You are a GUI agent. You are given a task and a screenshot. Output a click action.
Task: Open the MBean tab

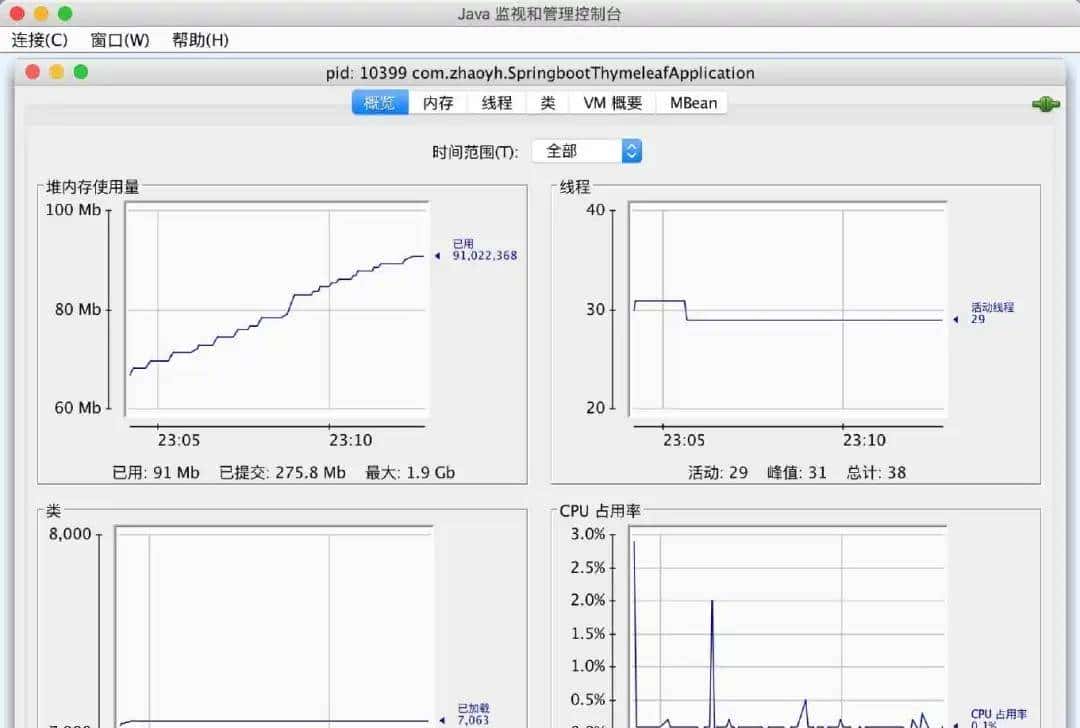691,102
